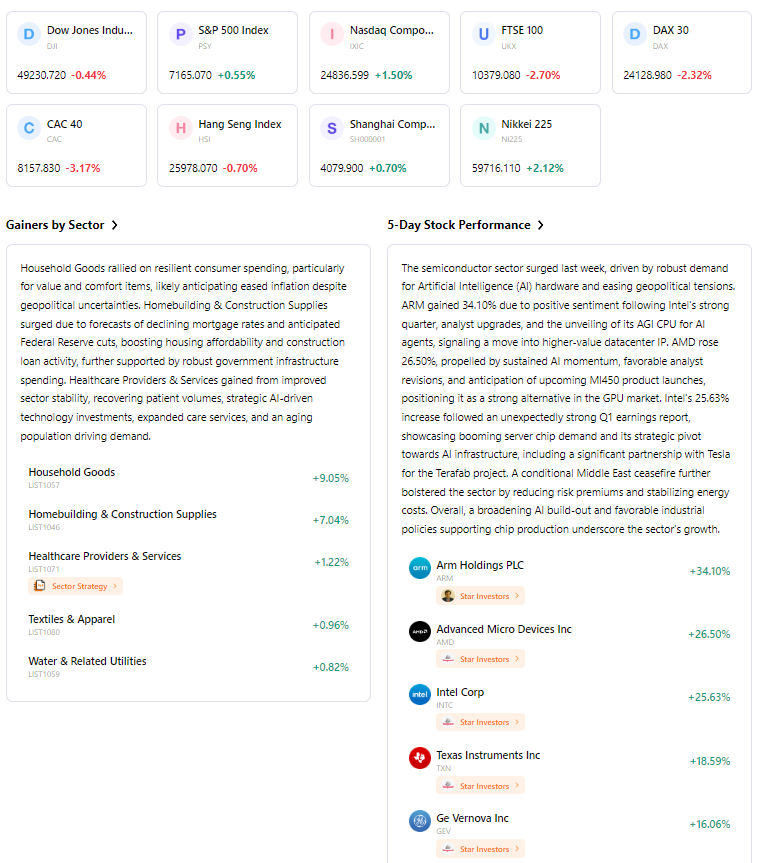Click the Intel logo next to INTC
Screen dimensions: 768x863
point(420,694)
